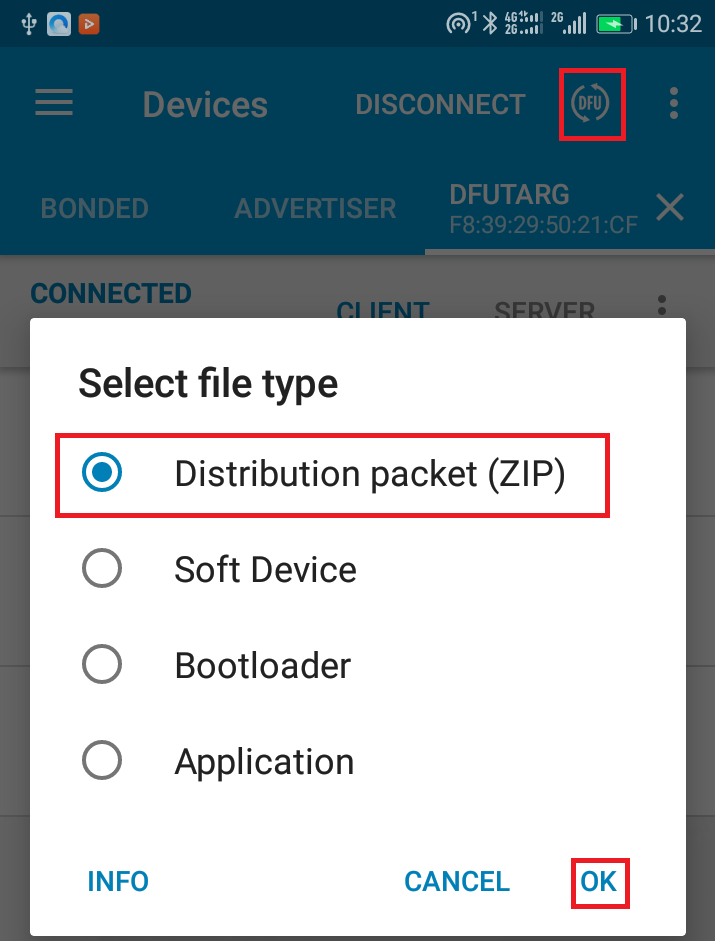Tap INFO in the dialog
The height and width of the screenshot is (941, 715).
[118, 881]
